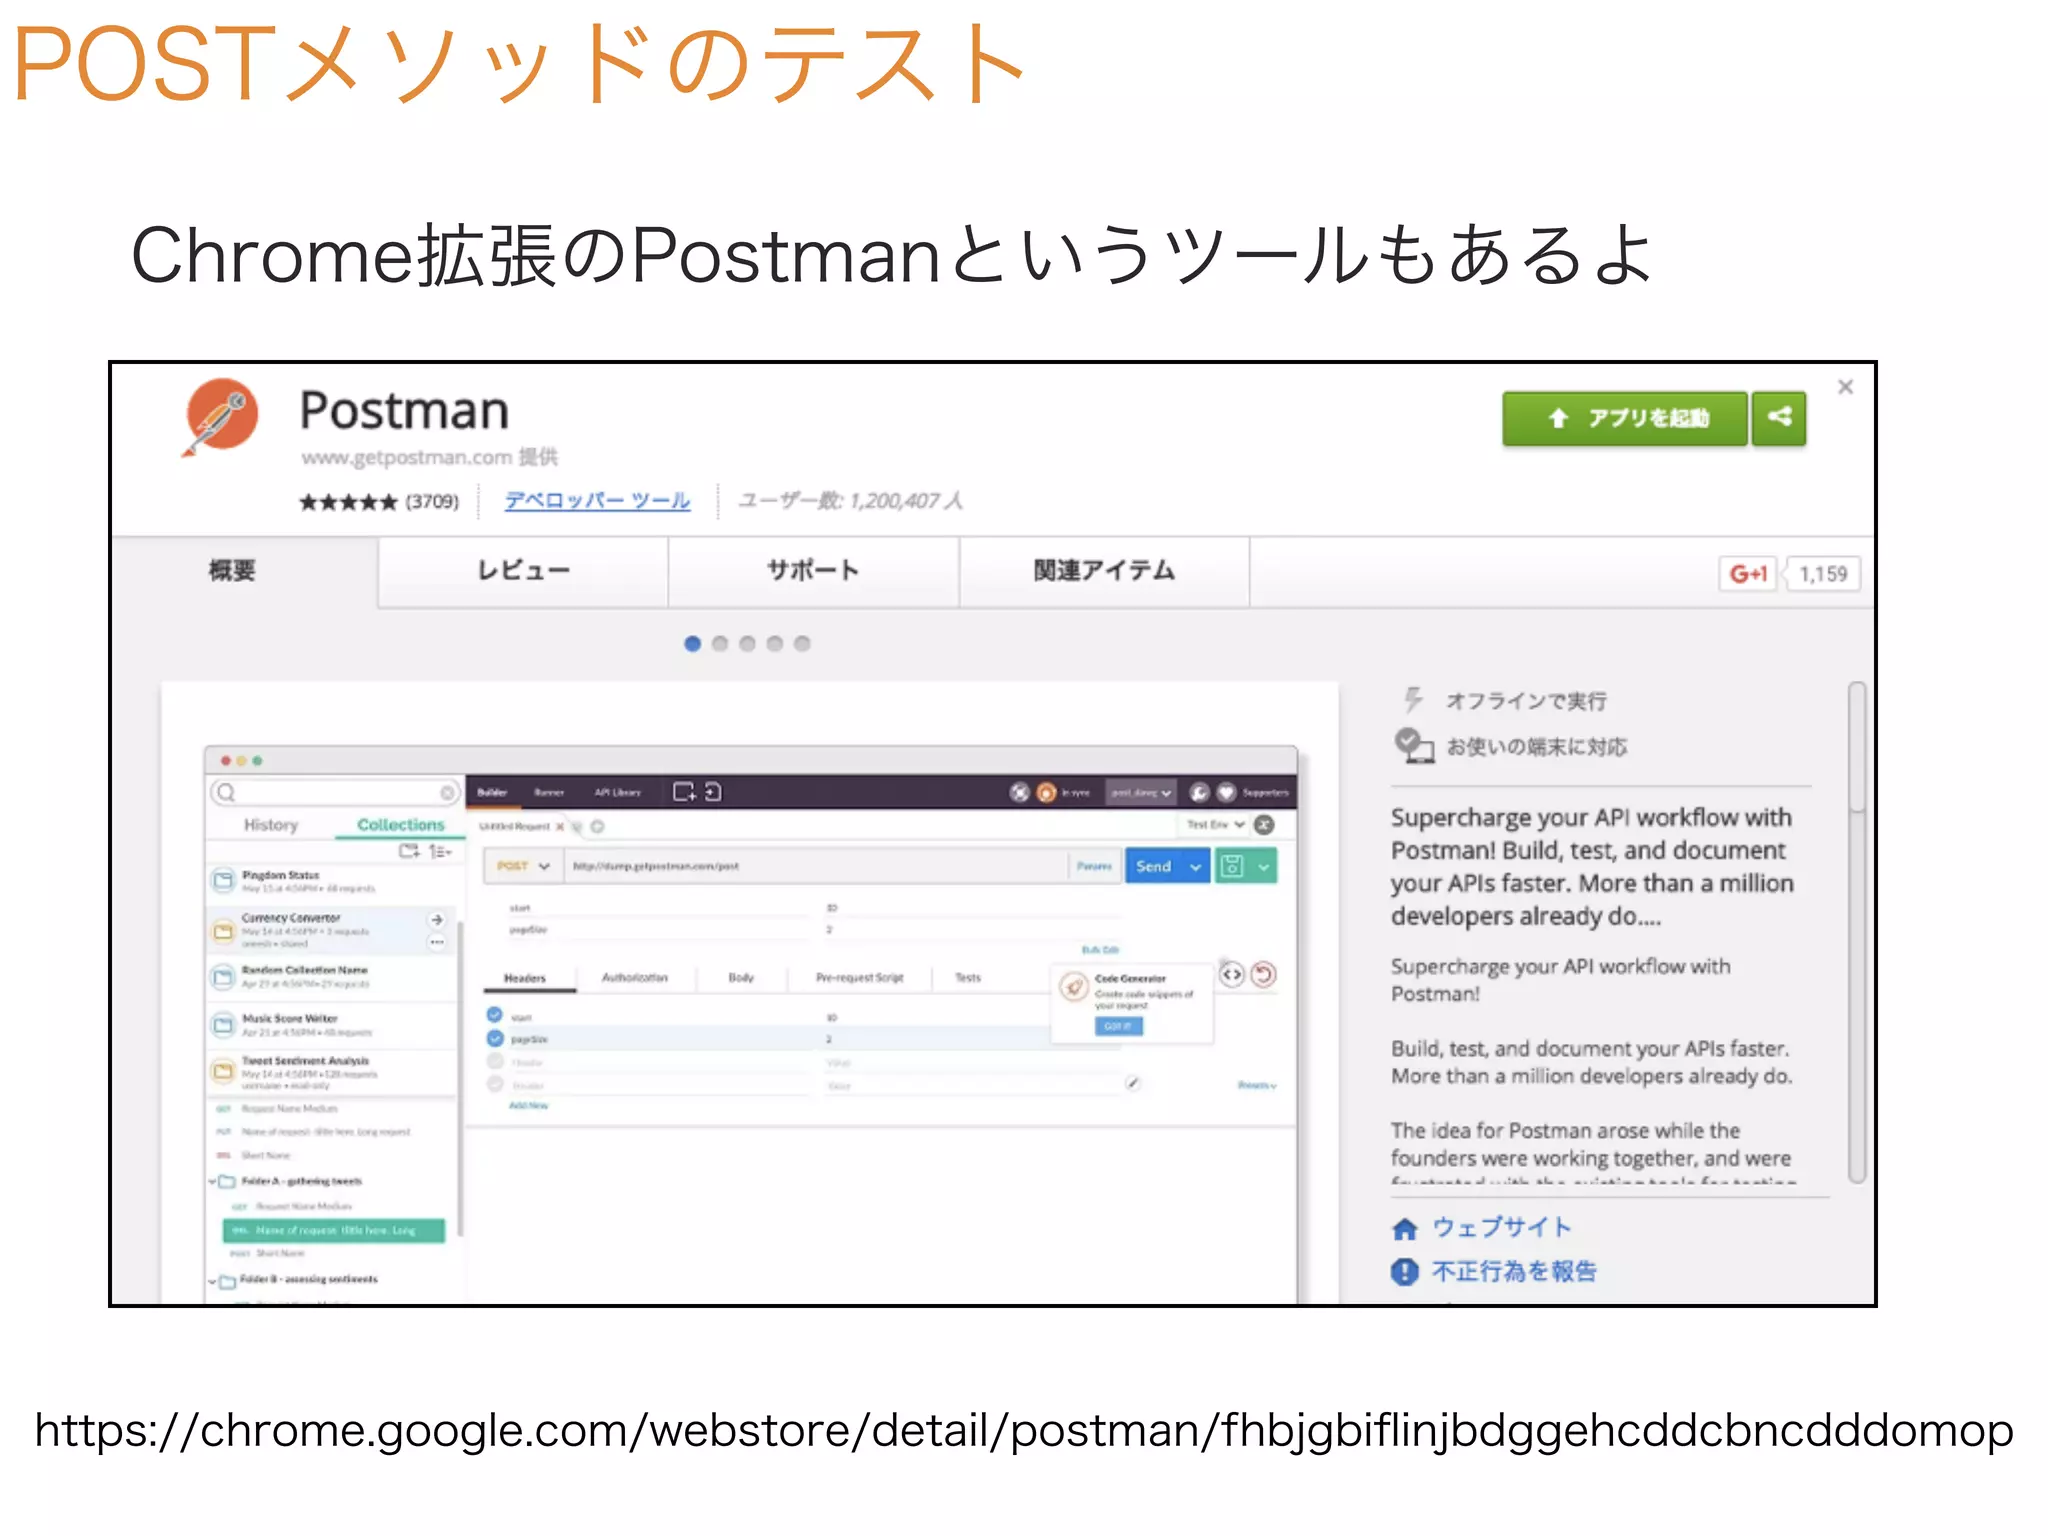2048x1536 pixels.
Task: Click the Music Score Writer collection icon
Action: point(223,1024)
